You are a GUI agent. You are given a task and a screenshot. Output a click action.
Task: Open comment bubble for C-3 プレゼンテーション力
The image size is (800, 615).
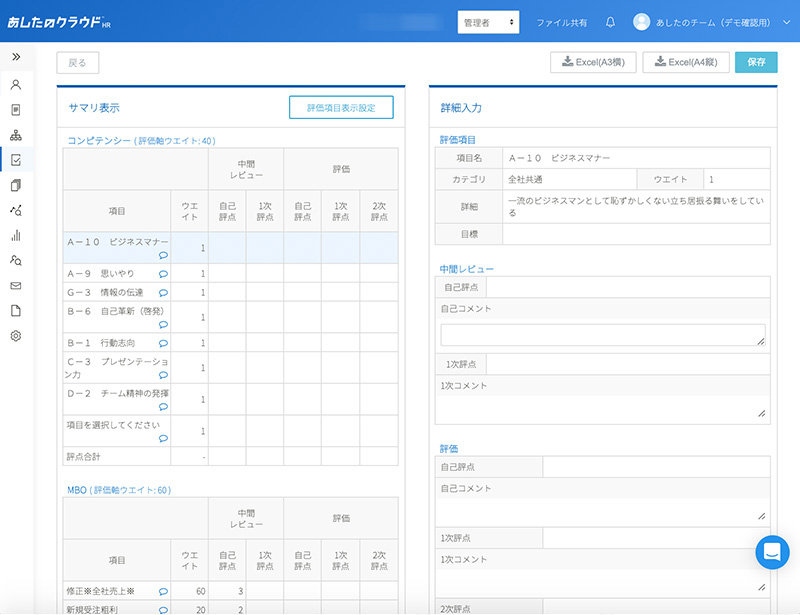point(163,375)
